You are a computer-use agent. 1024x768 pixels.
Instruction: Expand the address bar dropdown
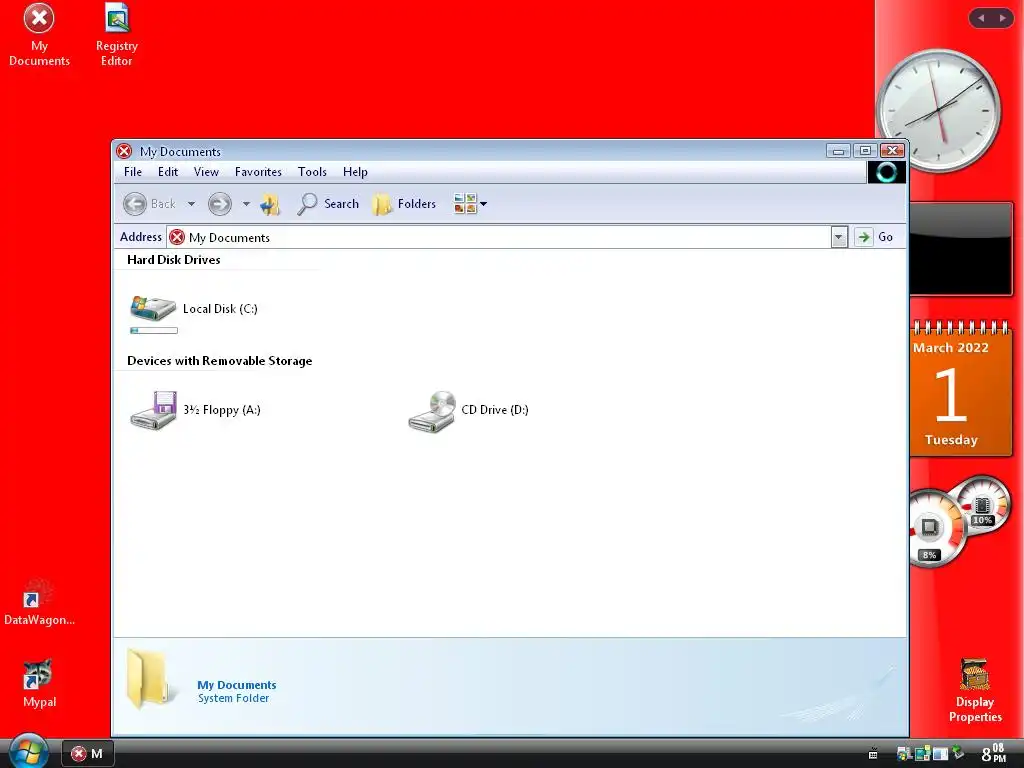click(x=839, y=237)
